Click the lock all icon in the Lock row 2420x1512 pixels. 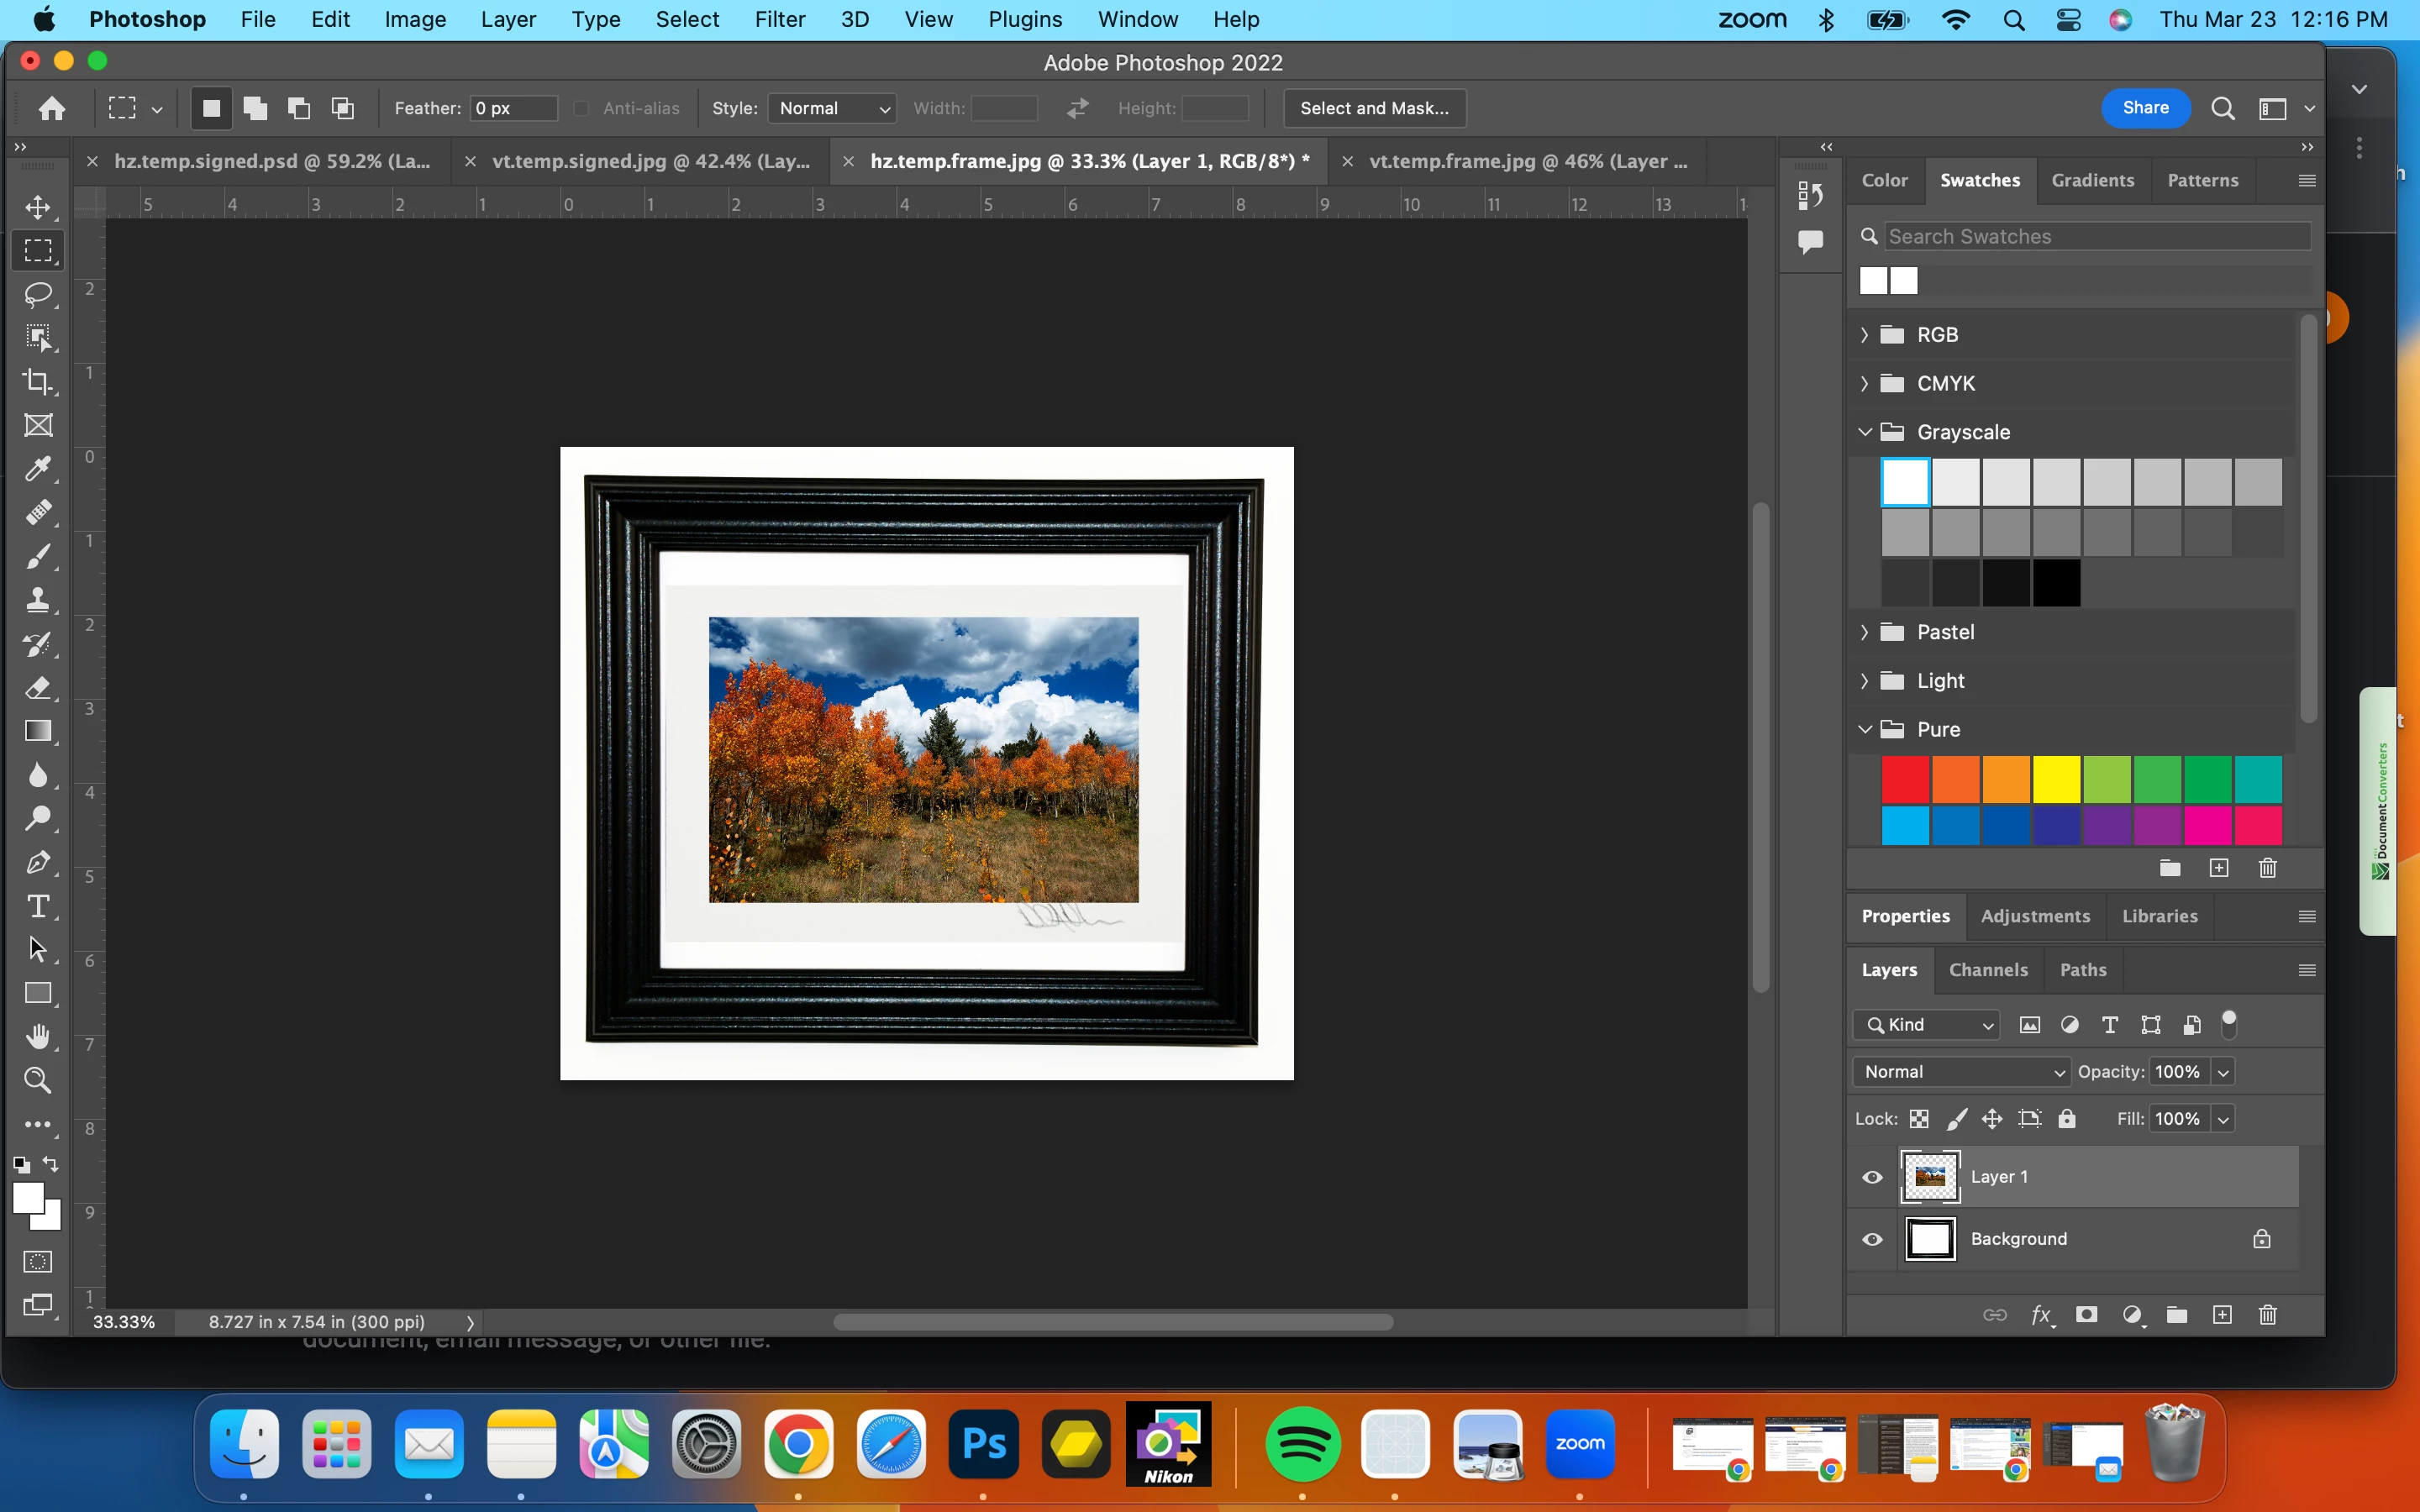(2067, 1119)
